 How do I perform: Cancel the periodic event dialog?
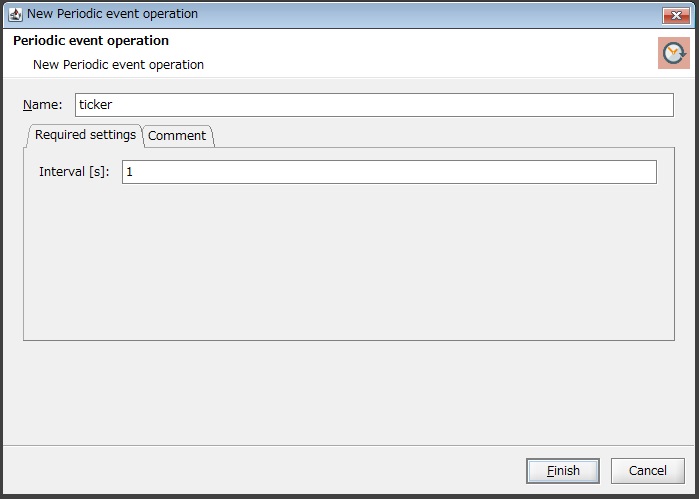click(x=647, y=471)
